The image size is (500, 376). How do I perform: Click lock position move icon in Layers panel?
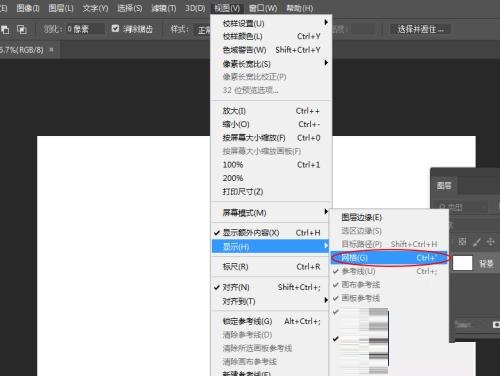coord(490,242)
